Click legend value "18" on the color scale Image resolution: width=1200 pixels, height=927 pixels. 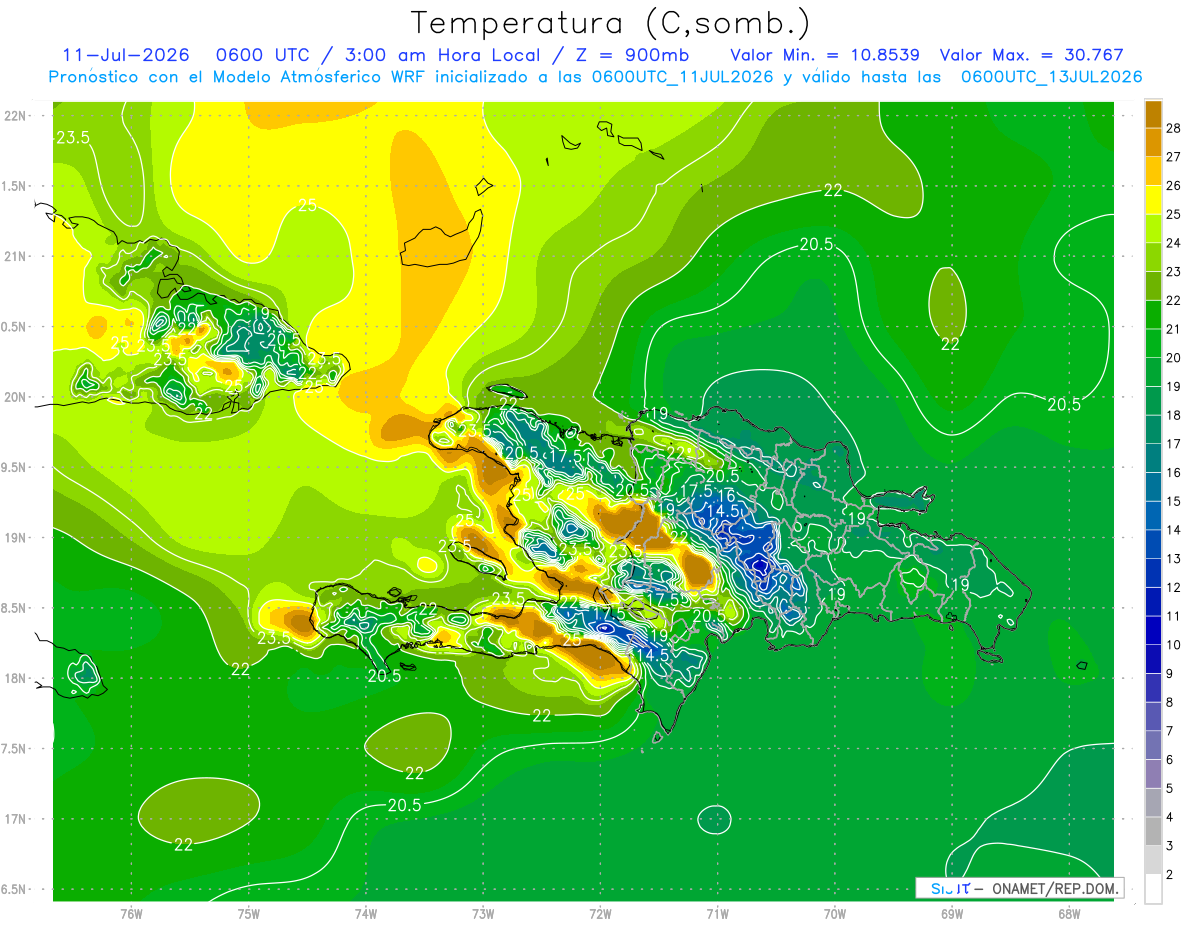coord(1175,416)
